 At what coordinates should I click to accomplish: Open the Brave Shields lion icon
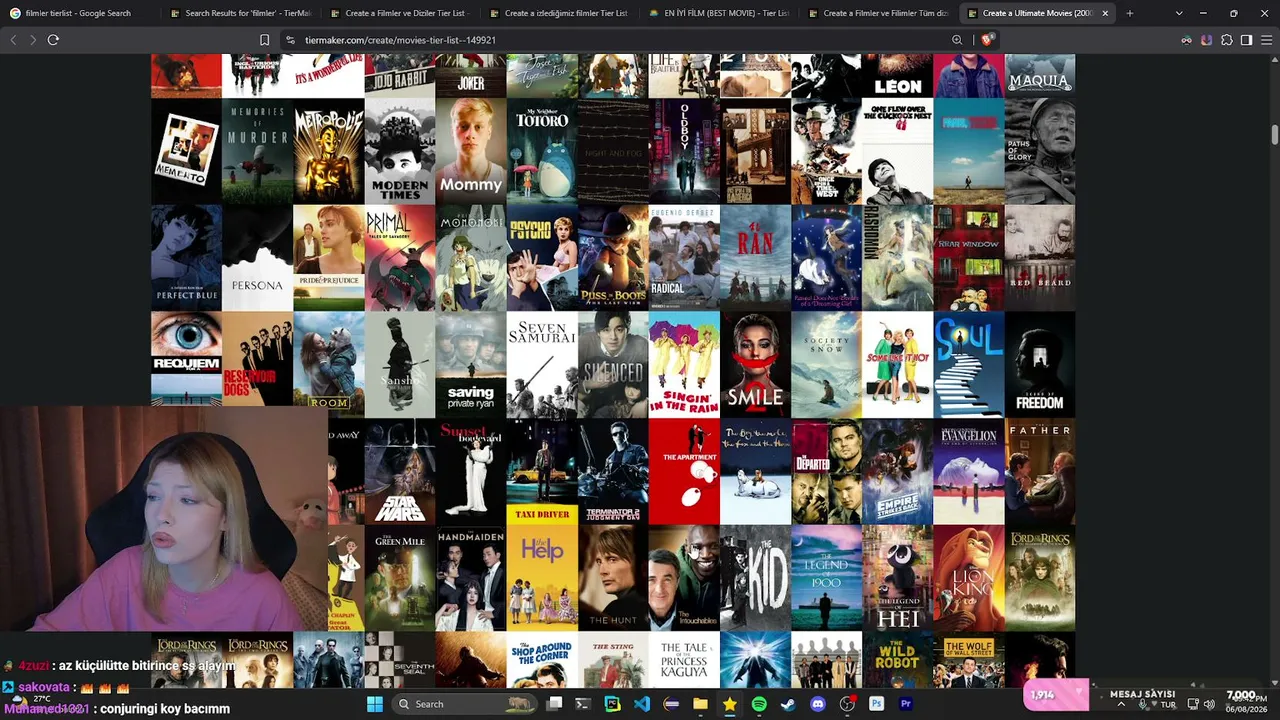click(x=986, y=40)
